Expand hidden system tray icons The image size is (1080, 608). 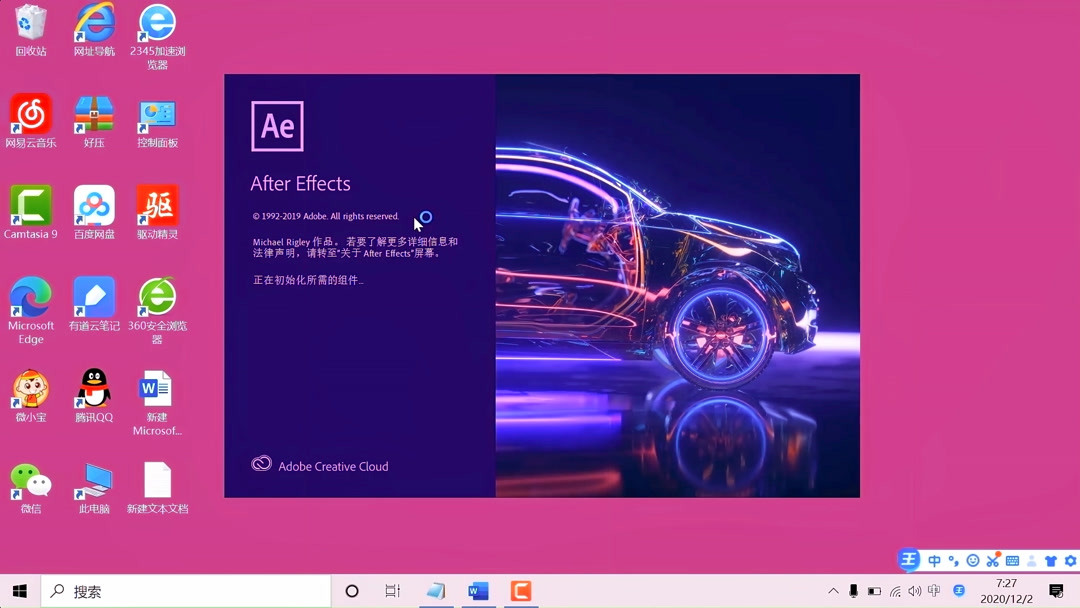(833, 591)
